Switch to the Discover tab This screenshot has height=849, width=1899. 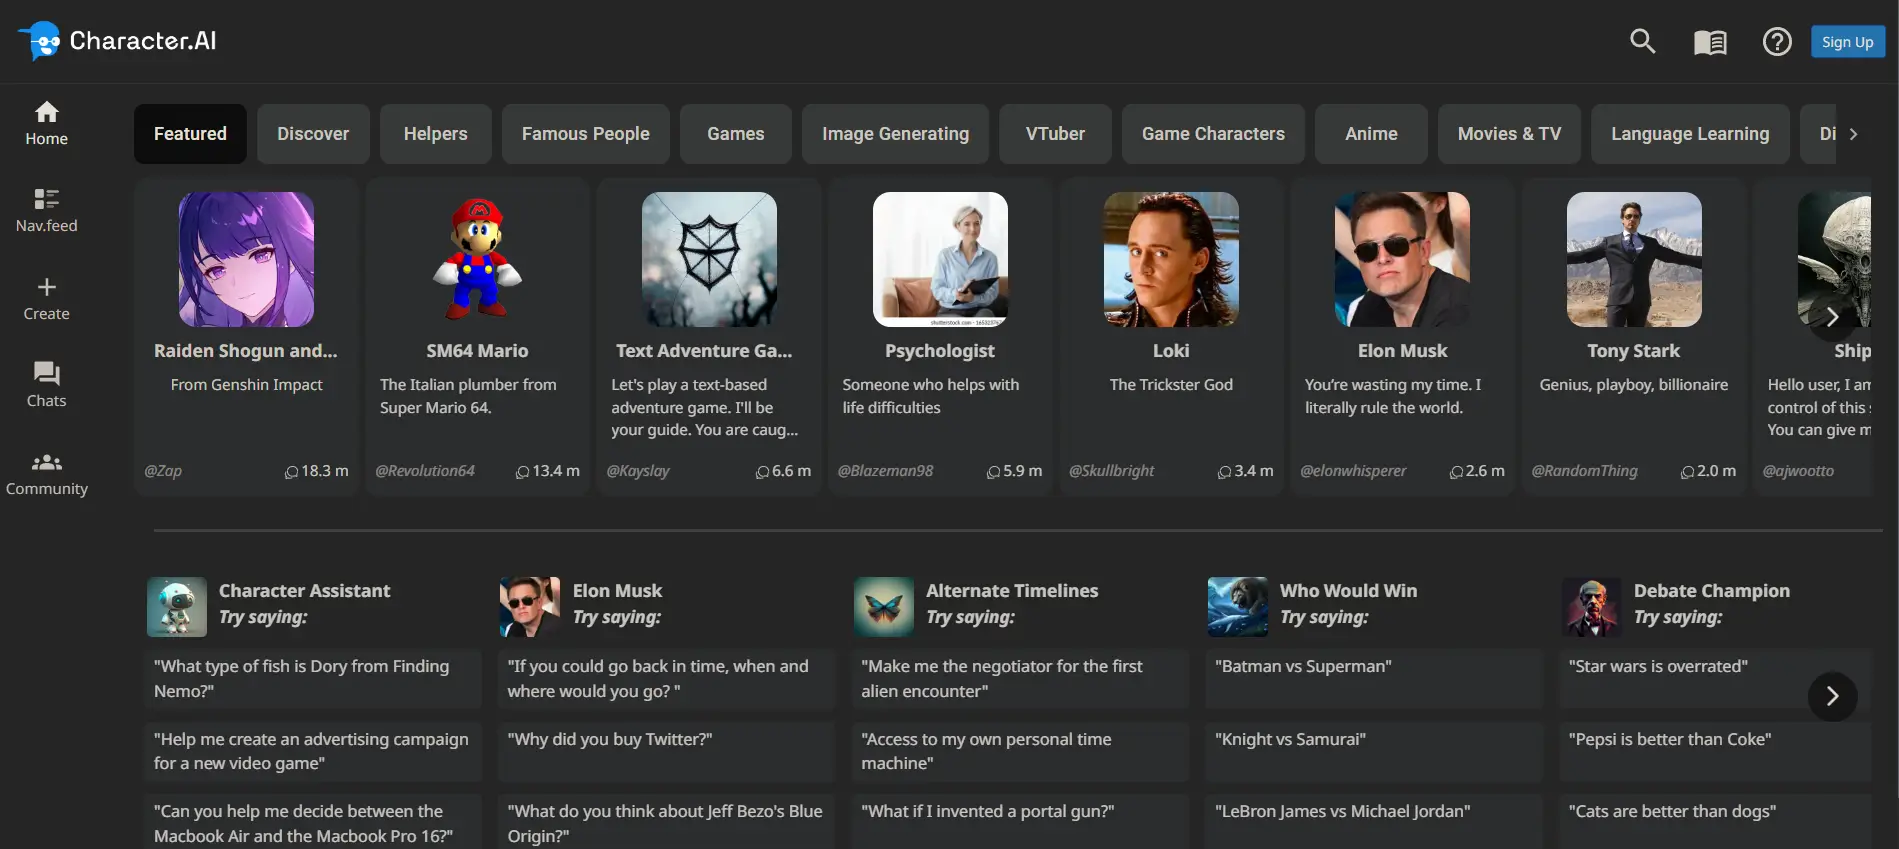click(313, 134)
